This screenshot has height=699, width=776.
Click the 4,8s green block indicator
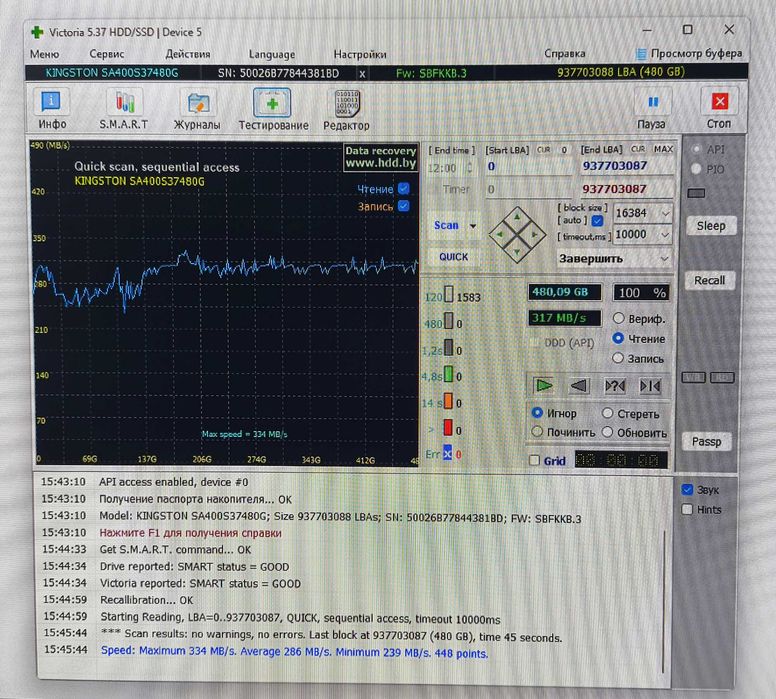coord(448,374)
